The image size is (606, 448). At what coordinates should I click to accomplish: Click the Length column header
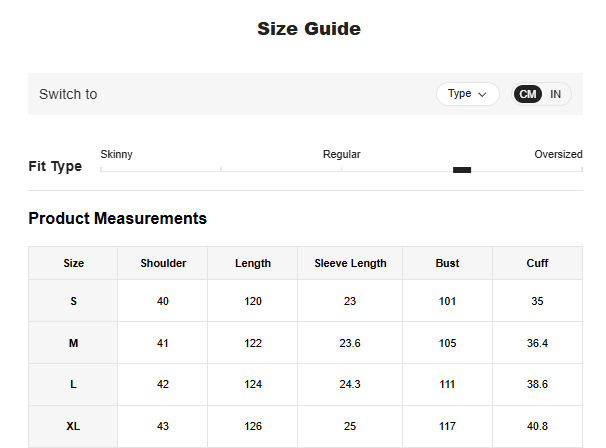click(x=253, y=263)
